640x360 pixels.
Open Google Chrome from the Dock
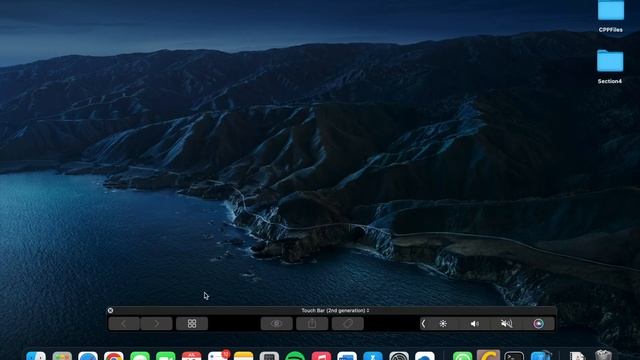(113, 356)
